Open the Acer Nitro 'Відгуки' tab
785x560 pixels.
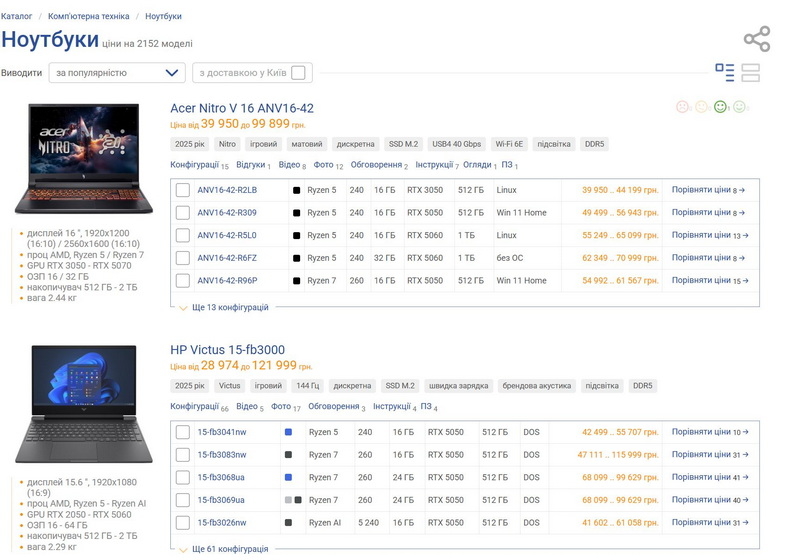click(x=251, y=165)
